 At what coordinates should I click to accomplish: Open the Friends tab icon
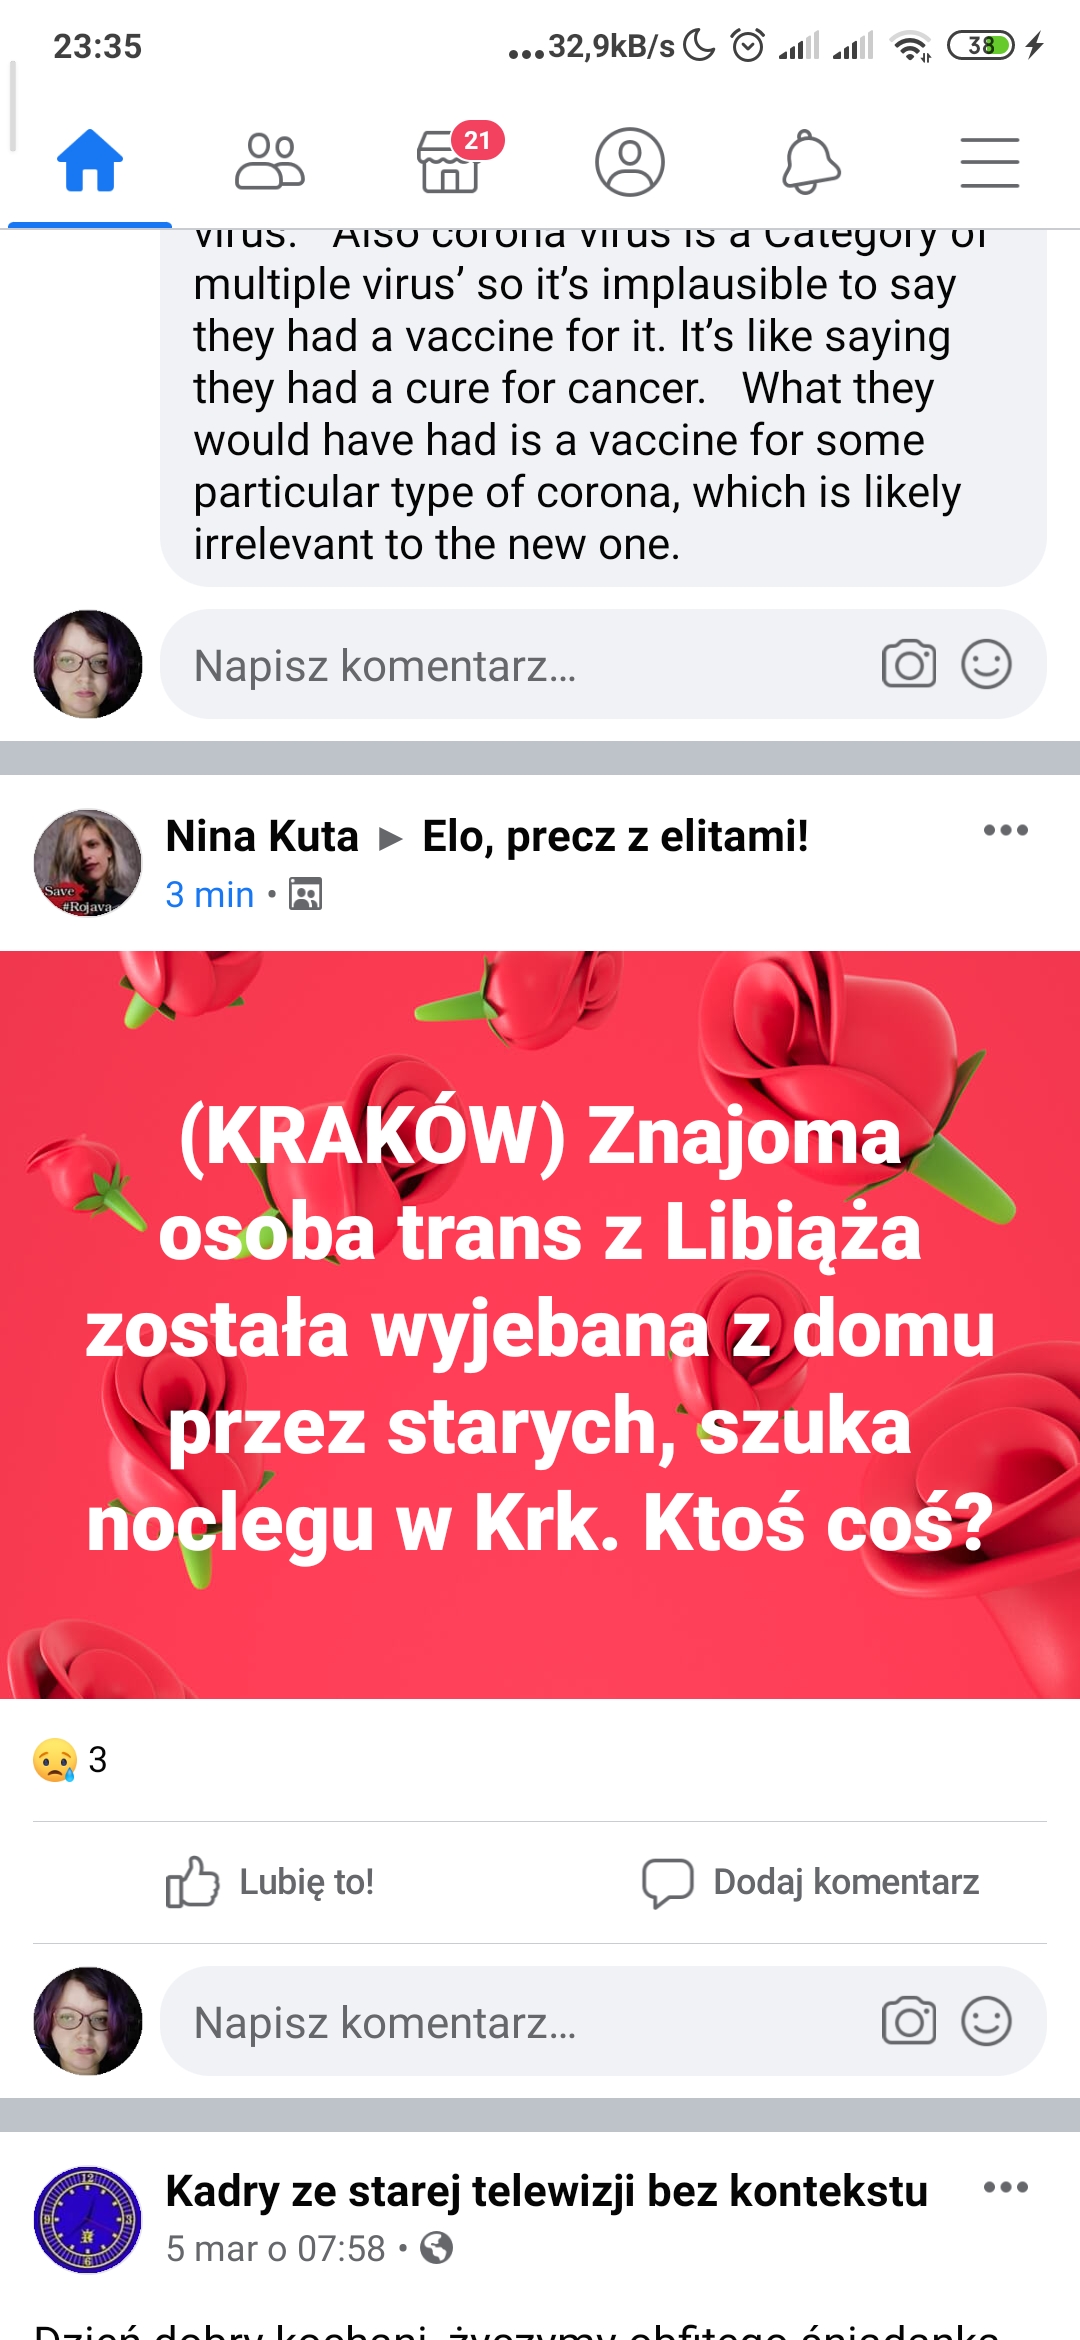pos(269,161)
